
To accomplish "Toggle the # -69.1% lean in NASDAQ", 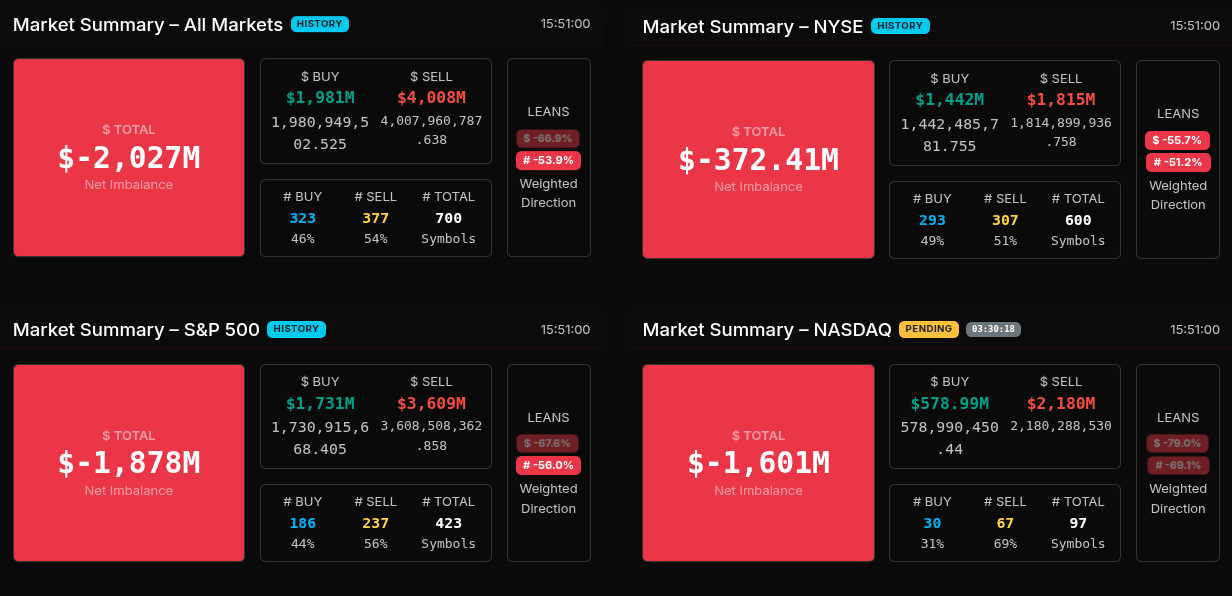I will (x=1177, y=465).
